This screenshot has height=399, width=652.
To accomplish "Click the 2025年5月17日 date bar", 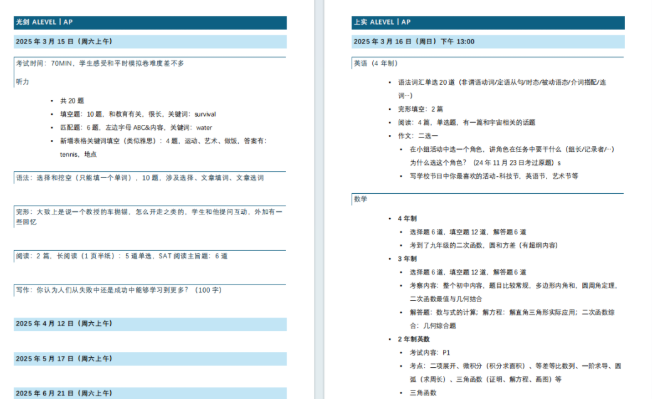I will (x=150, y=359).
